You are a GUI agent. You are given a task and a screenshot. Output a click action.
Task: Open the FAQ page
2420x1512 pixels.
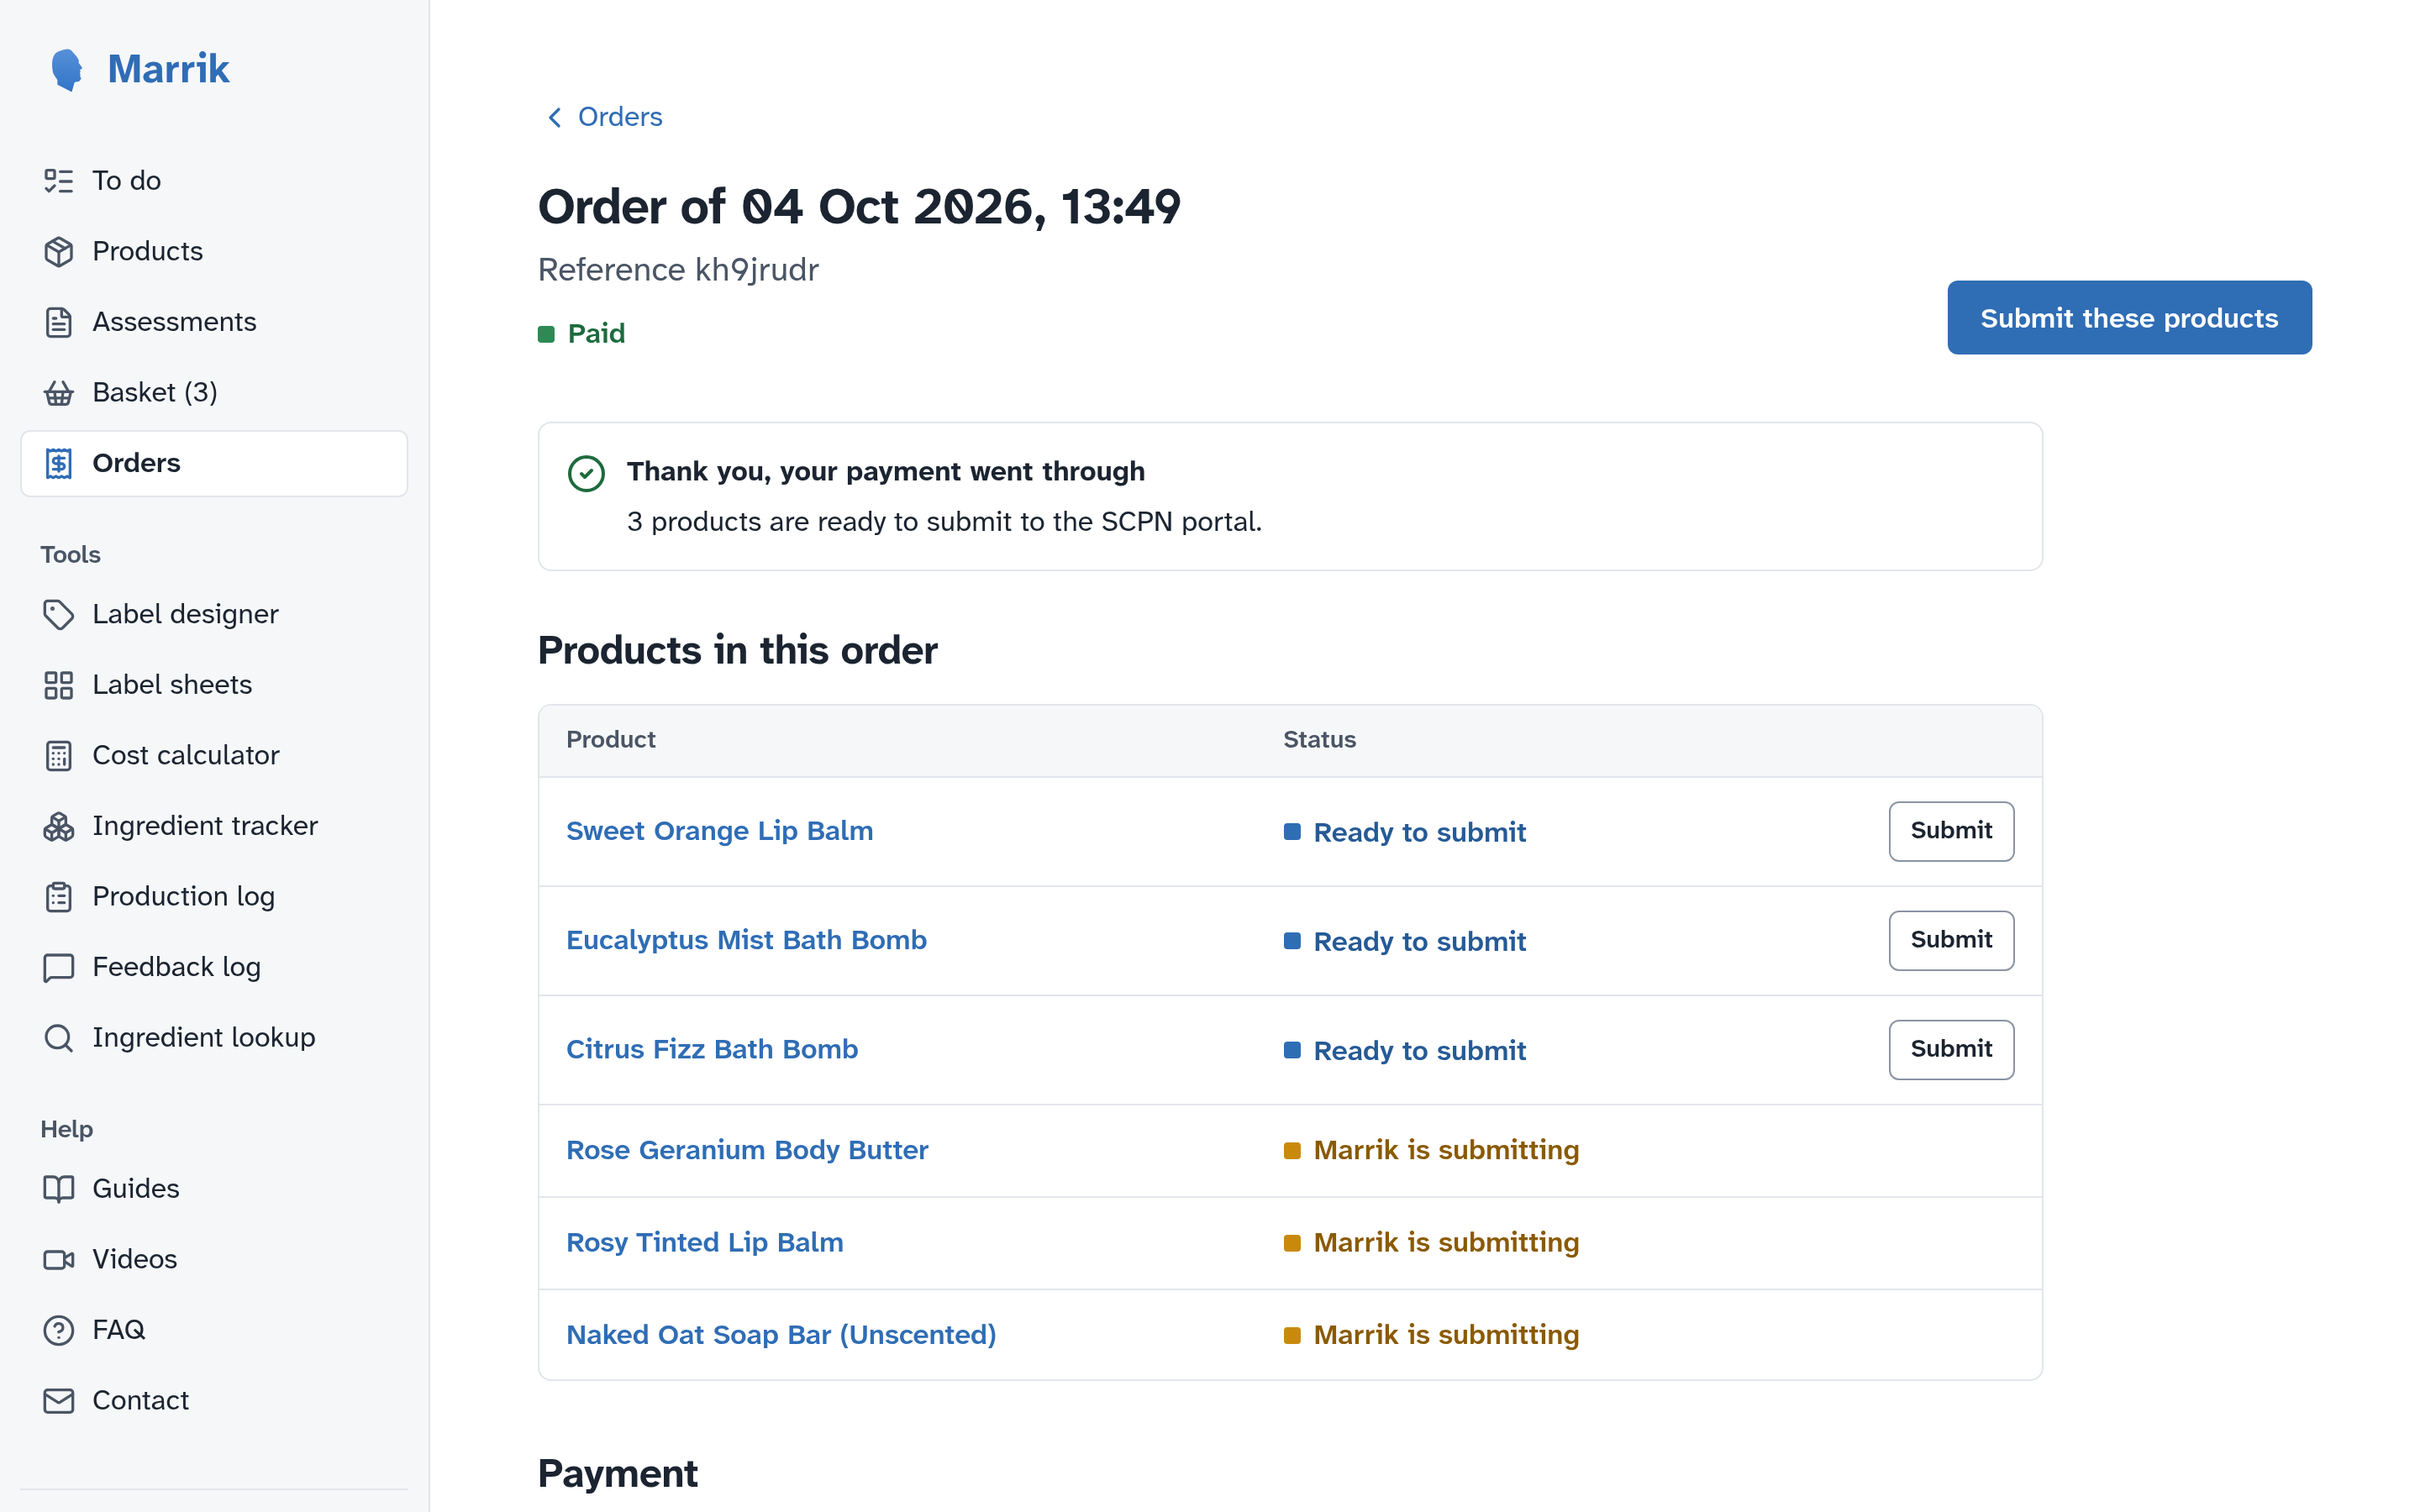[214, 1330]
